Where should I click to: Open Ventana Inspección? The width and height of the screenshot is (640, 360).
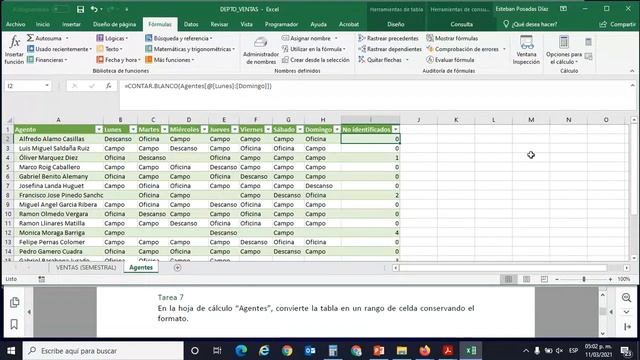click(x=526, y=50)
